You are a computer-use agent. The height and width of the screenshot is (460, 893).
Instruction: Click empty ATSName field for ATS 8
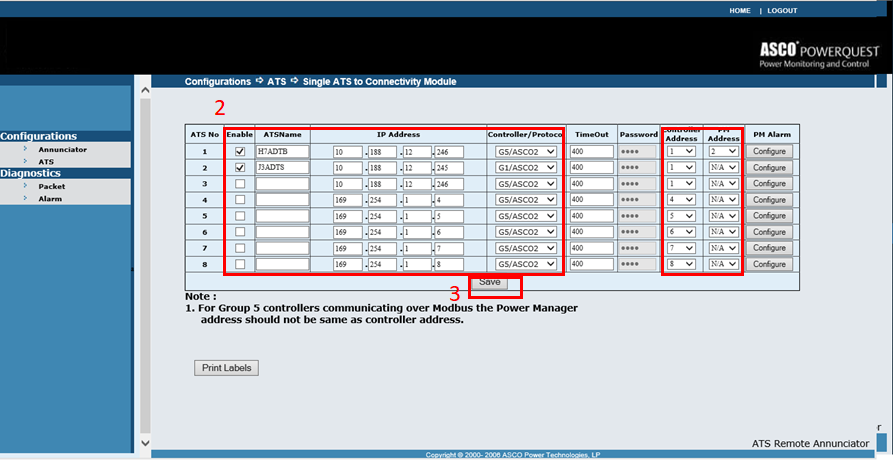point(282,264)
